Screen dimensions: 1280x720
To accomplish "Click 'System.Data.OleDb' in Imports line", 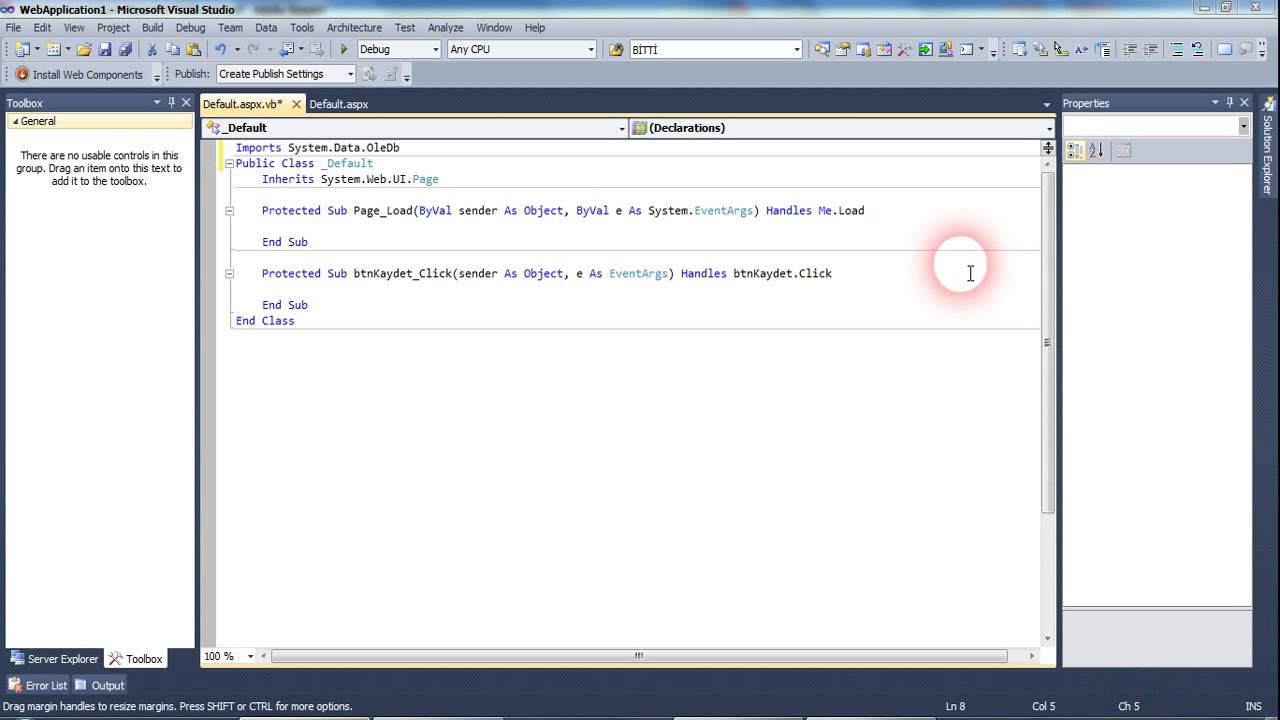I will tap(343, 148).
